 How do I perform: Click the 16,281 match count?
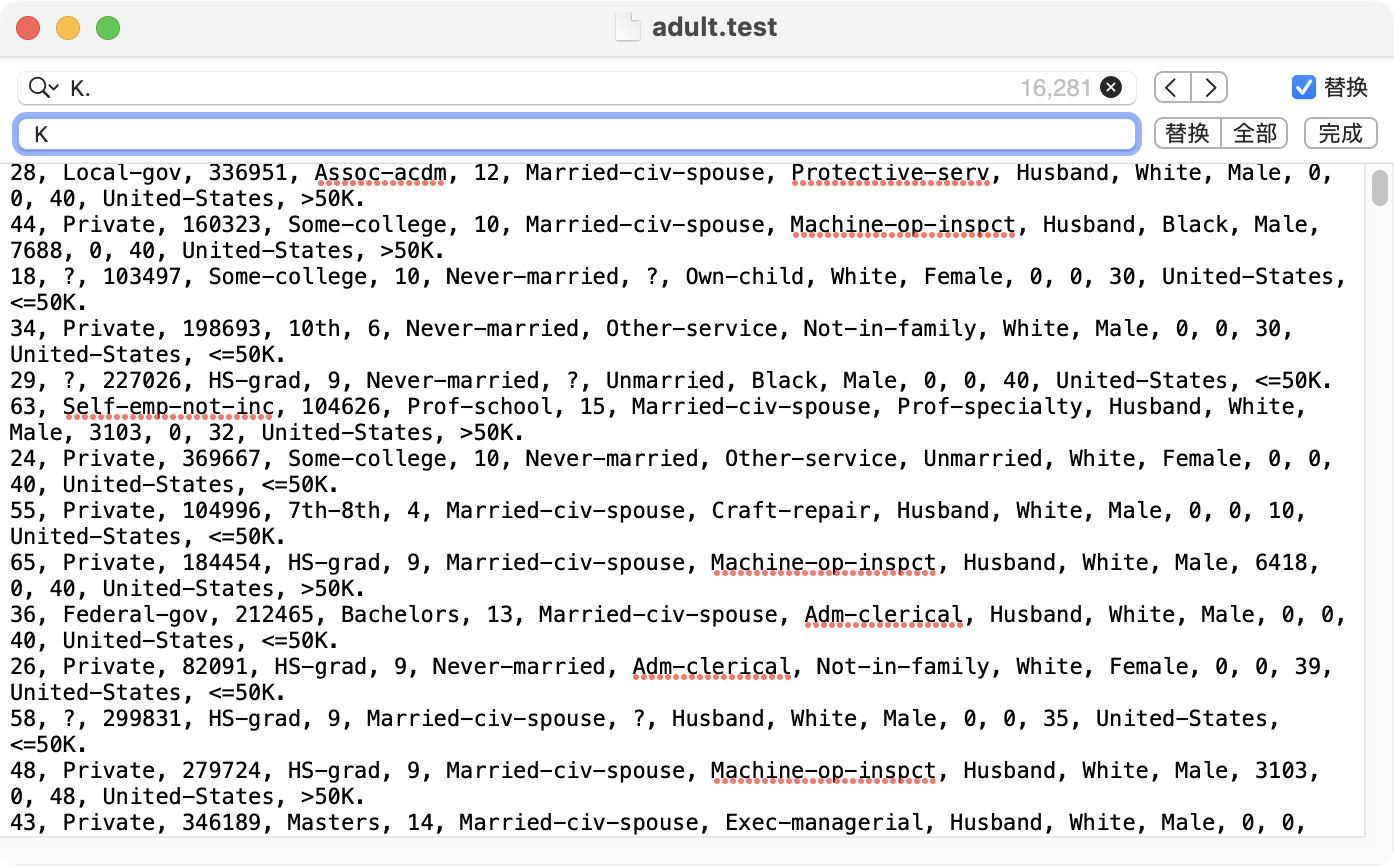click(x=1055, y=88)
